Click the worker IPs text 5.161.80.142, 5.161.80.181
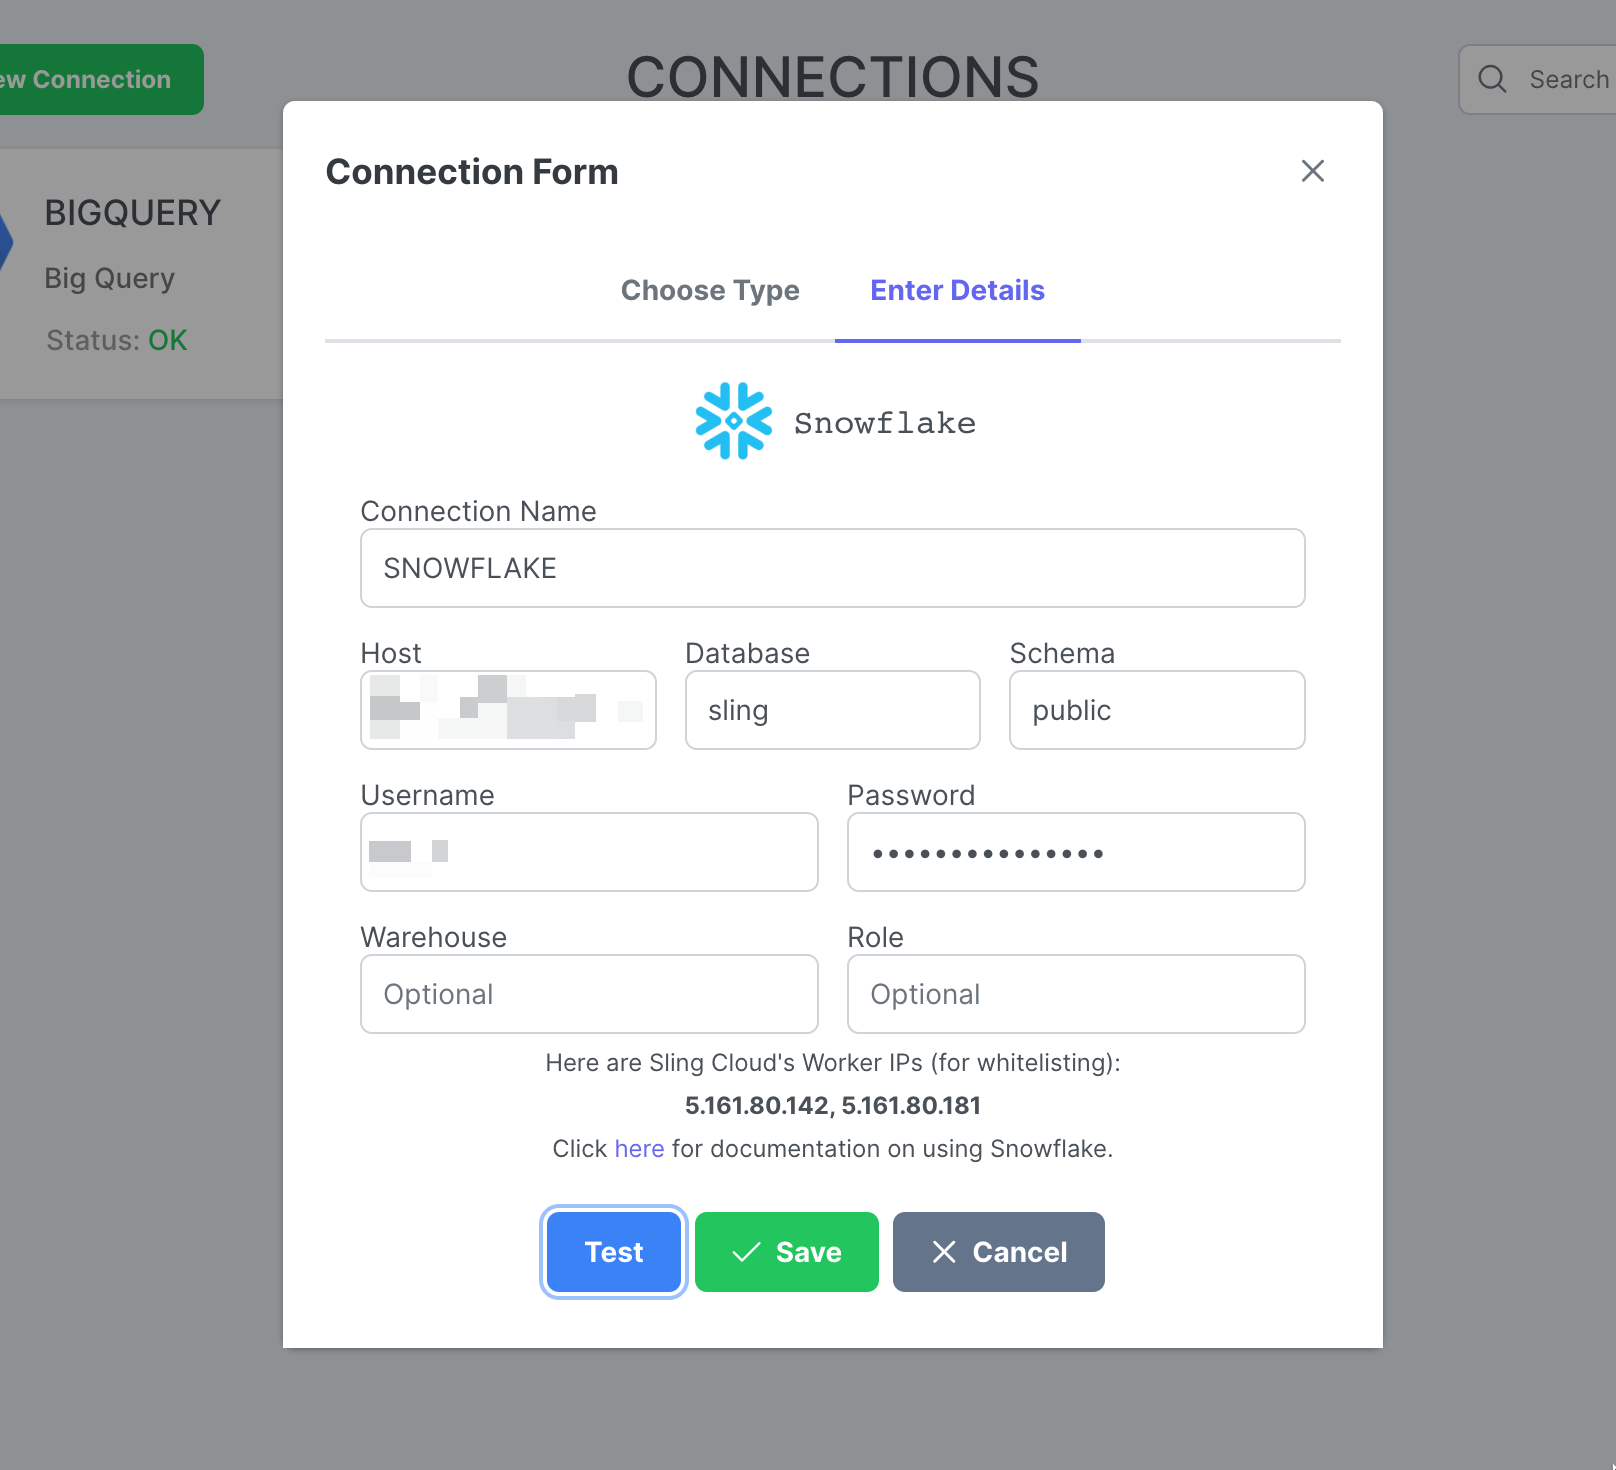The image size is (1616, 1470). click(832, 1105)
